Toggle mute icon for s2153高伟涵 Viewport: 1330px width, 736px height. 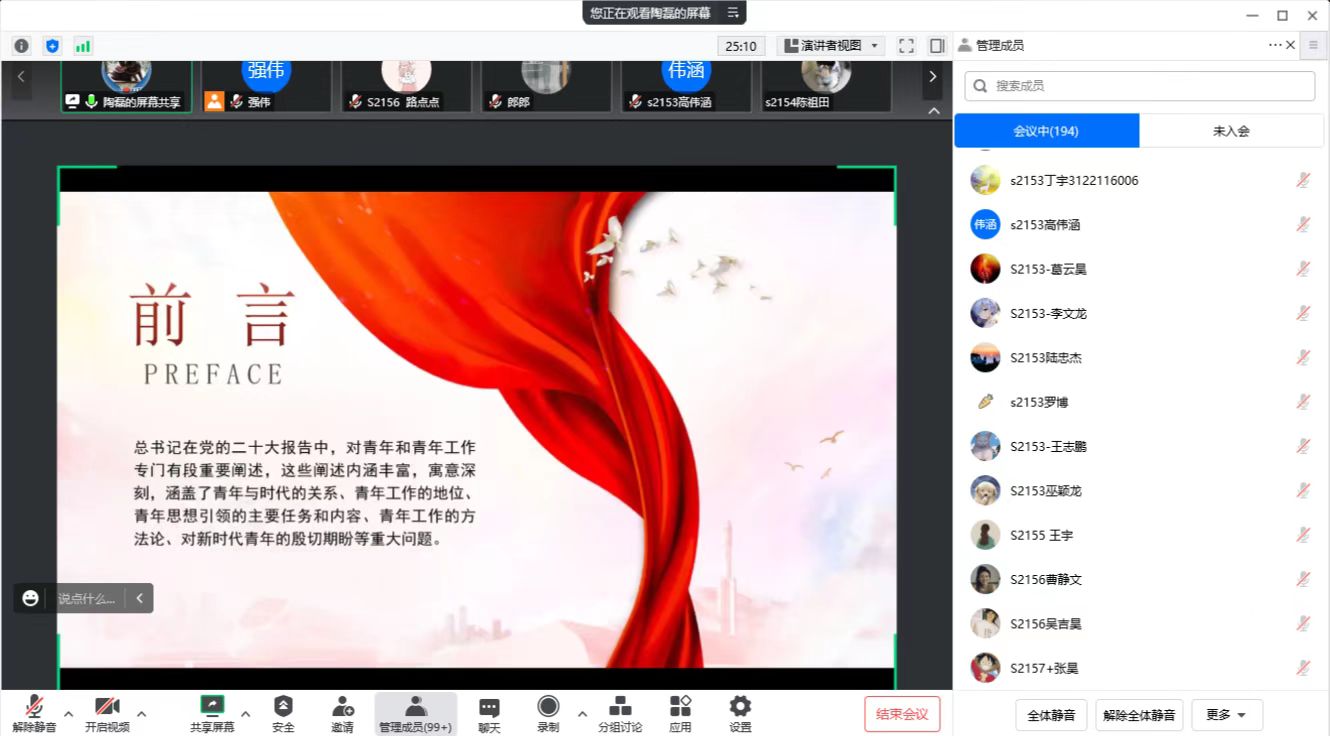click(x=1303, y=225)
